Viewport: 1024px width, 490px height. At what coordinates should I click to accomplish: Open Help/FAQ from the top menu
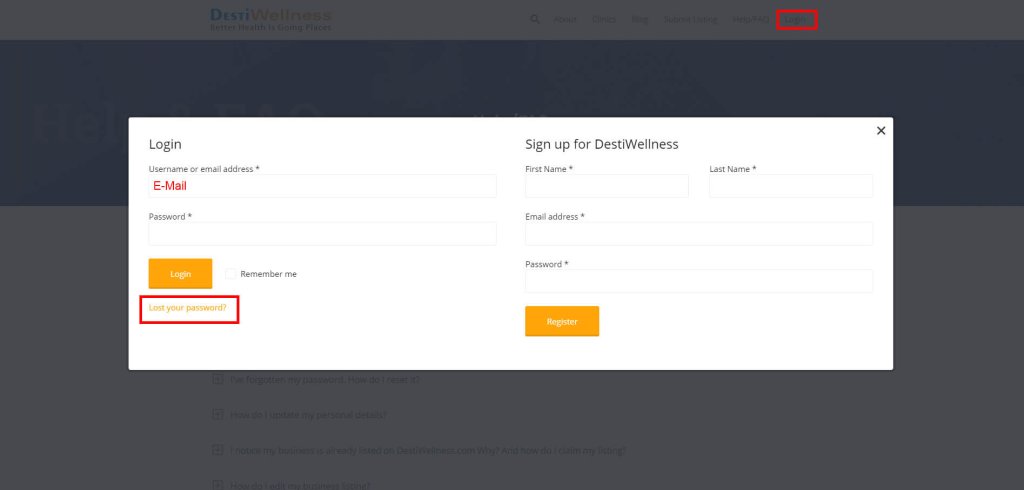750,19
